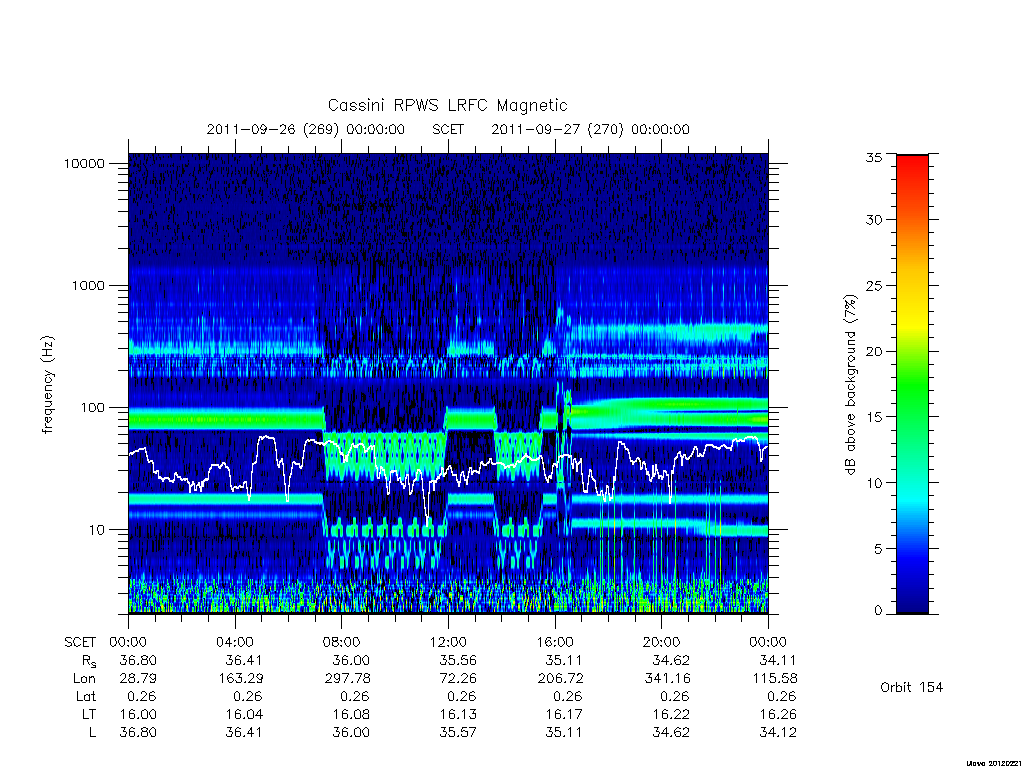This screenshot has width=1024, height=768.
Task: Click the Cassini RPWS LRFC Magnetic title
Action: point(447,105)
